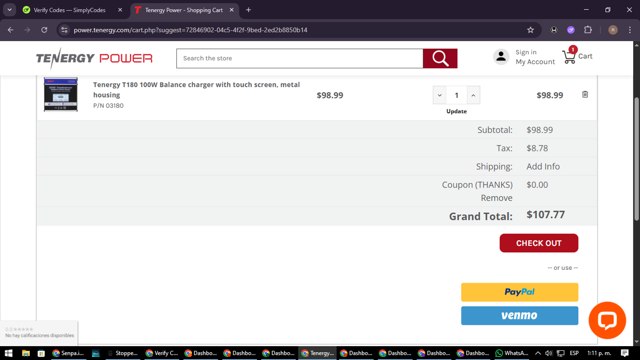Viewport: 640px width, 360px height.
Task: Go back to the previous page
Action: click(x=11, y=30)
